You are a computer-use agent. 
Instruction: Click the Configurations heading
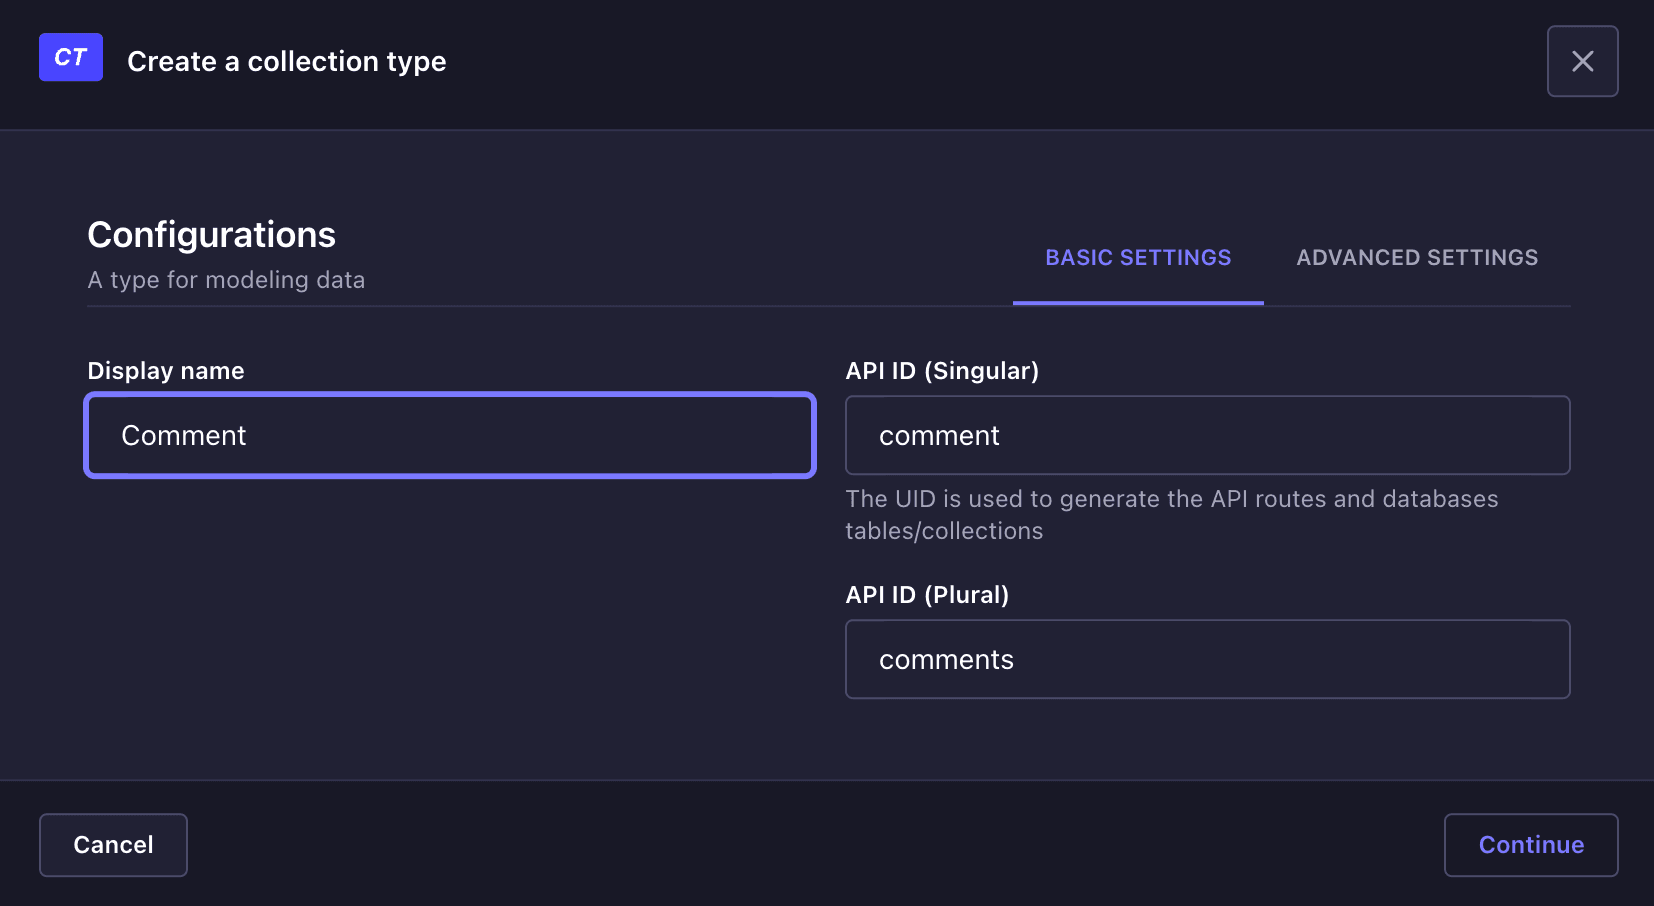click(211, 235)
